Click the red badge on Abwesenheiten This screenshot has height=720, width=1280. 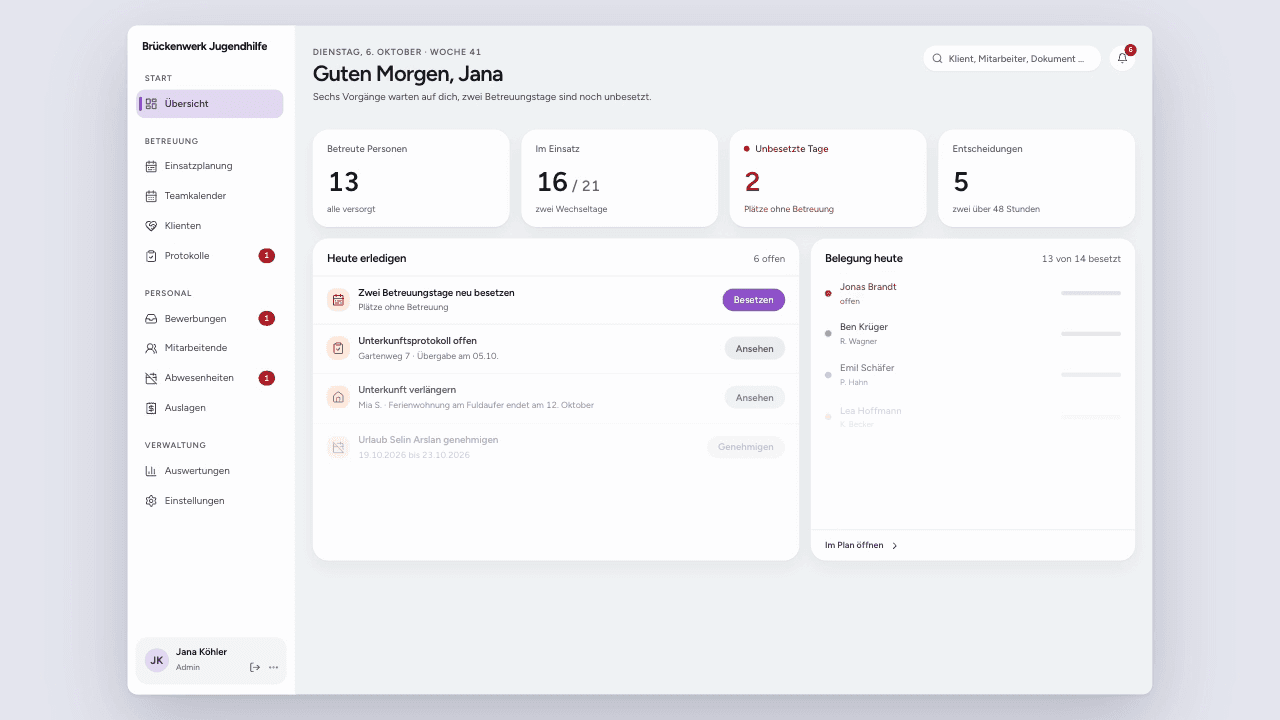coord(267,378)
